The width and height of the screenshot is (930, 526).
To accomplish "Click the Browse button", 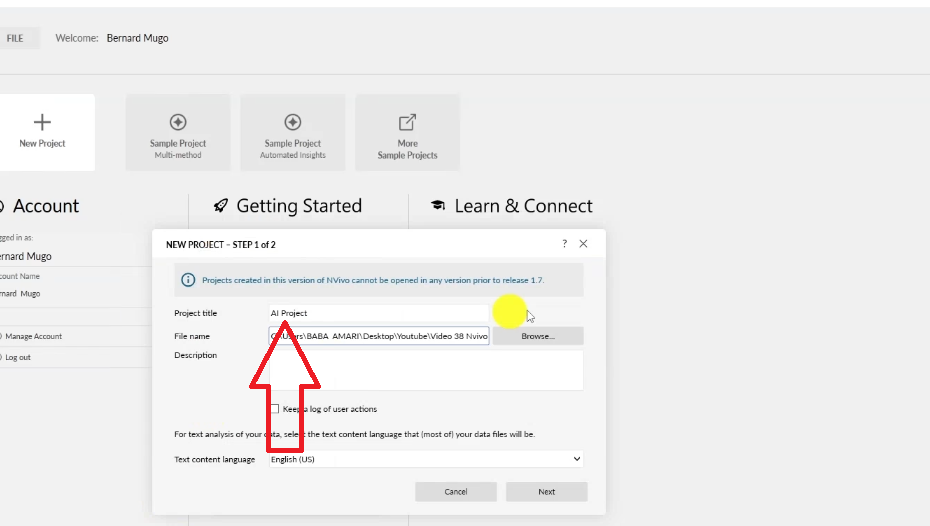I will point(537,336).
